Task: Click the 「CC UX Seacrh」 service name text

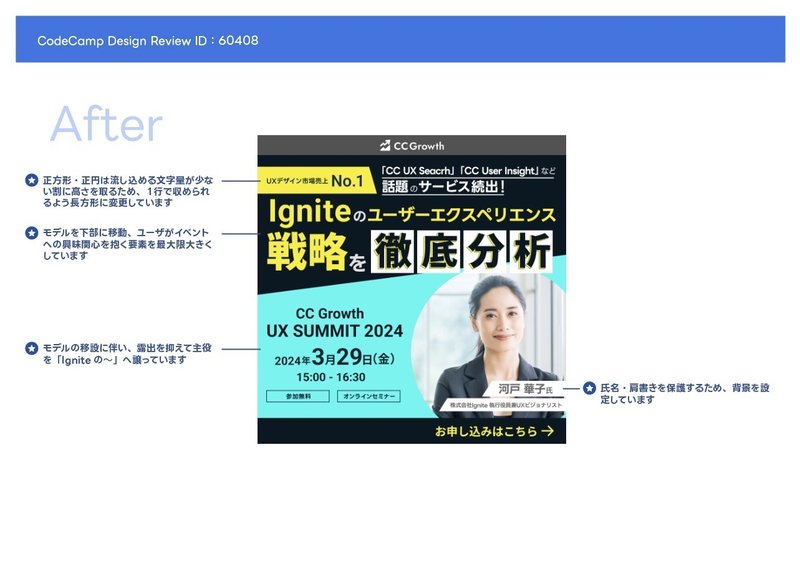Action: (419, 170)
